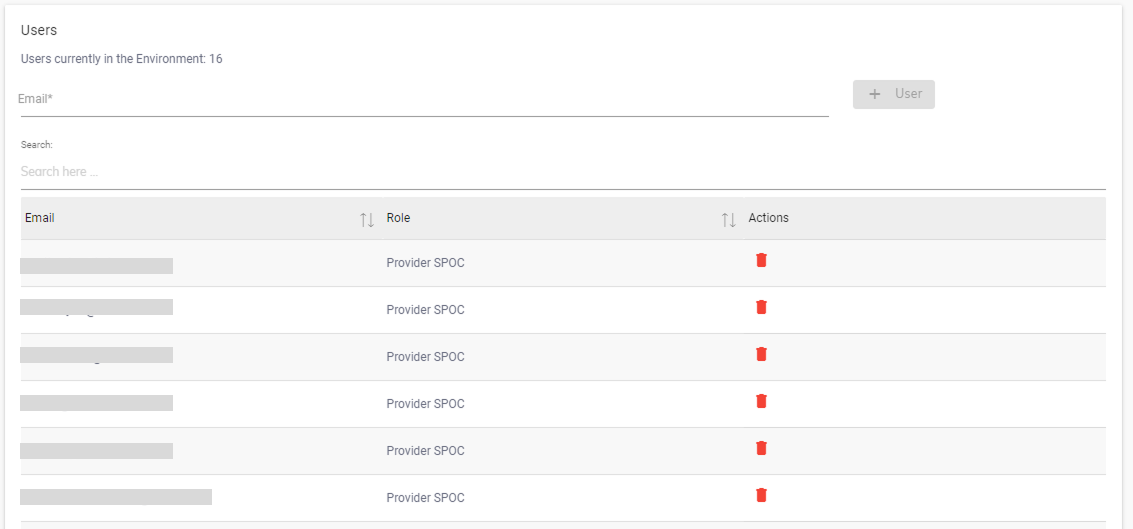Click the trash icon in the second row

coord(761,307)
